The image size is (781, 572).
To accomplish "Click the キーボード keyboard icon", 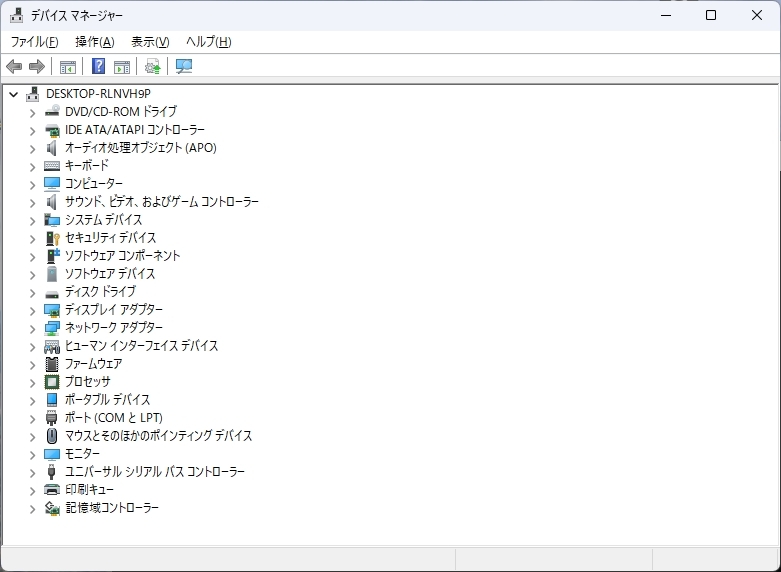I will click(x=52, y=166).
